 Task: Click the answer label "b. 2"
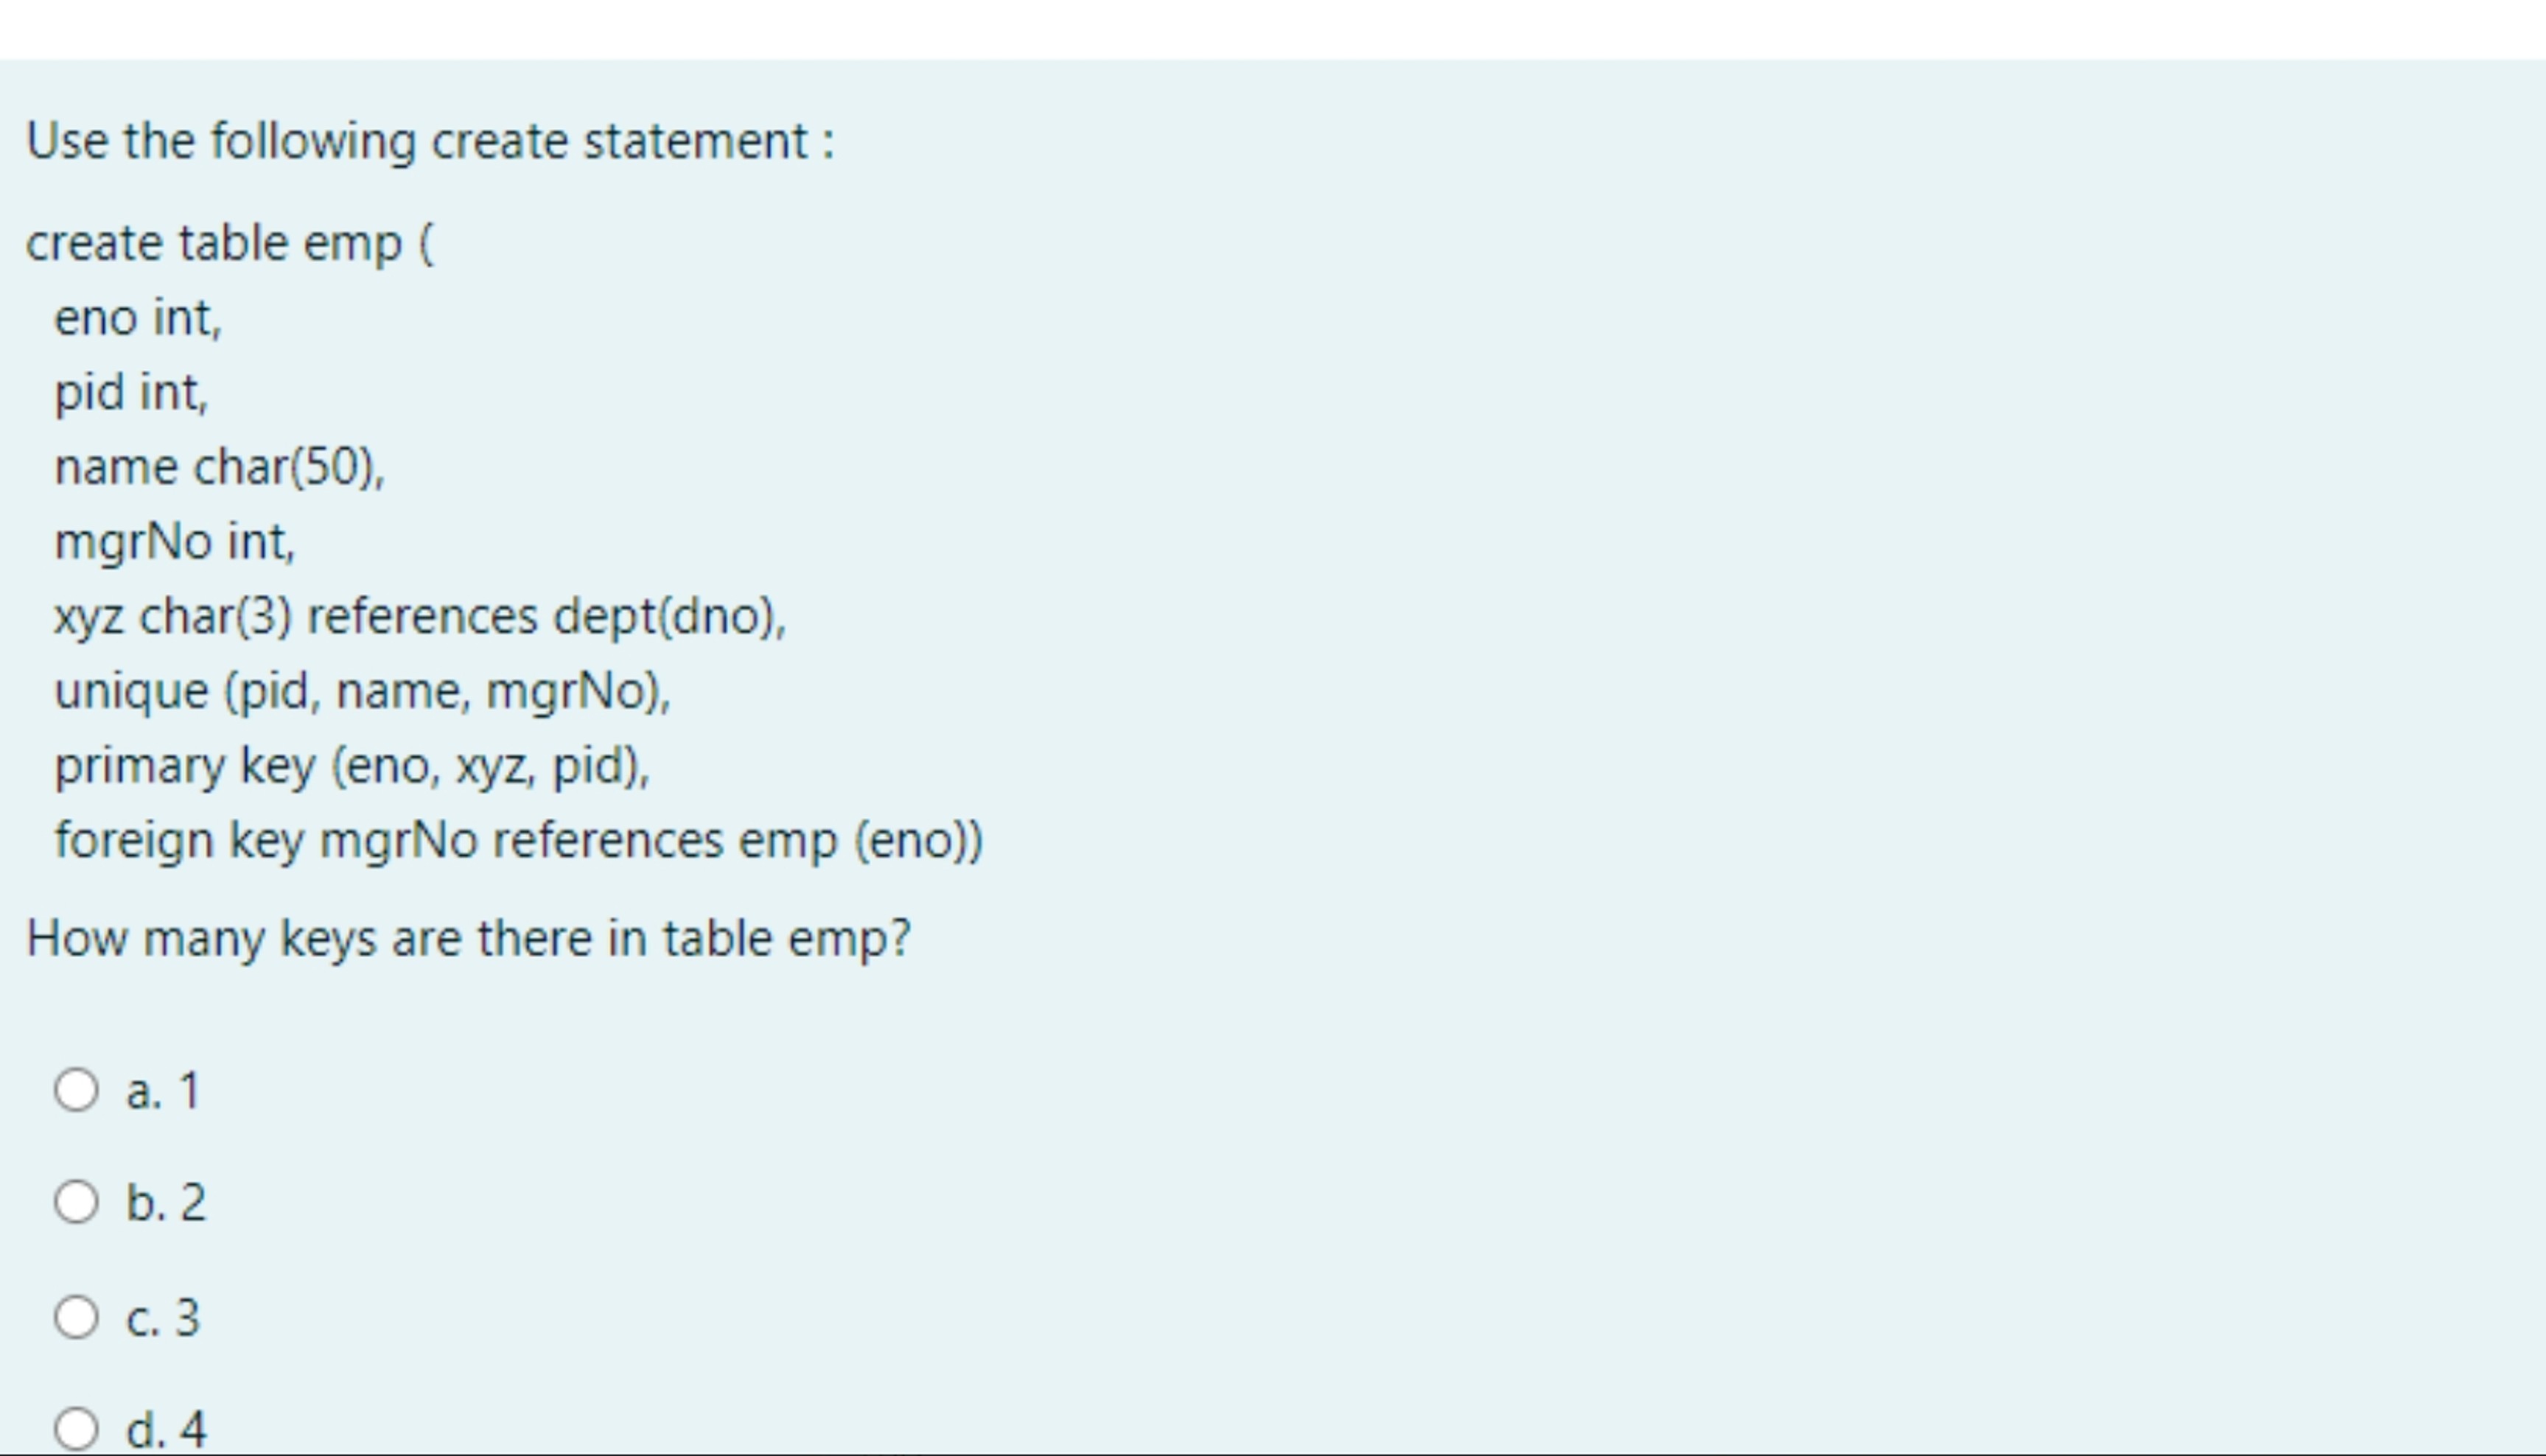point(165,1203)
